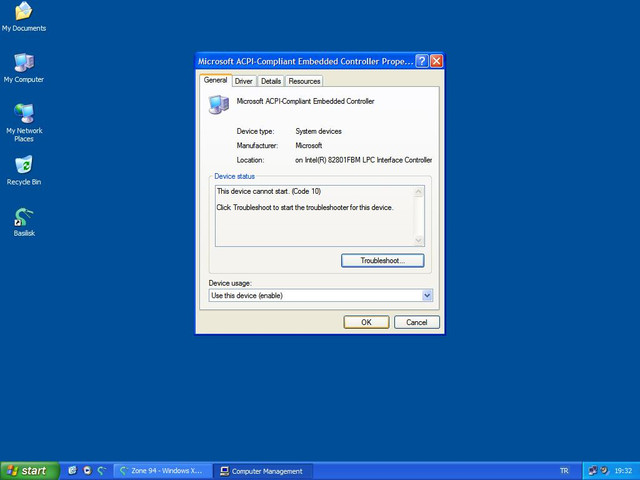
Task: Select the Basilisk browser shortcut
Action: point(24,222)
